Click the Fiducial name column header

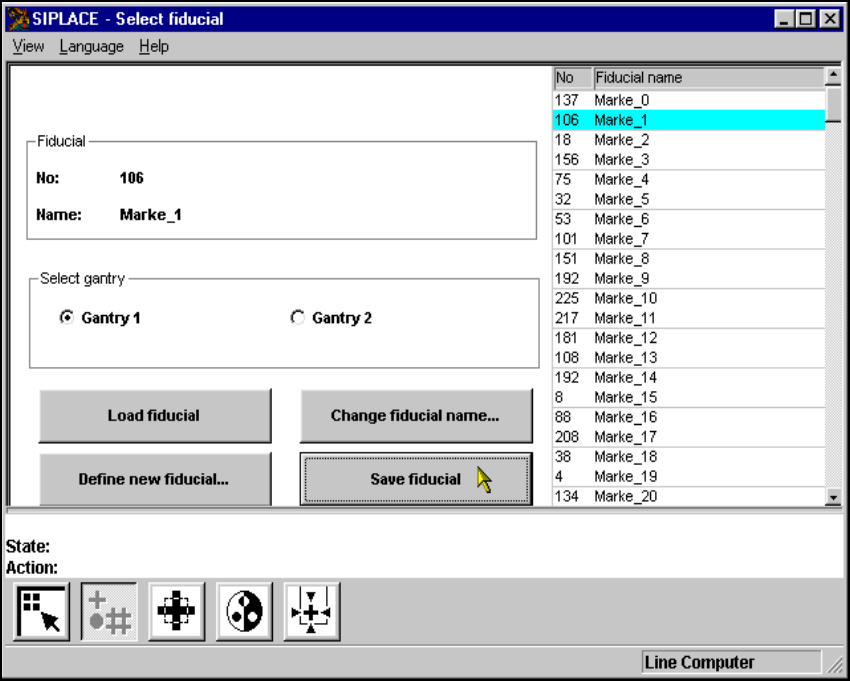coord(706,77)
